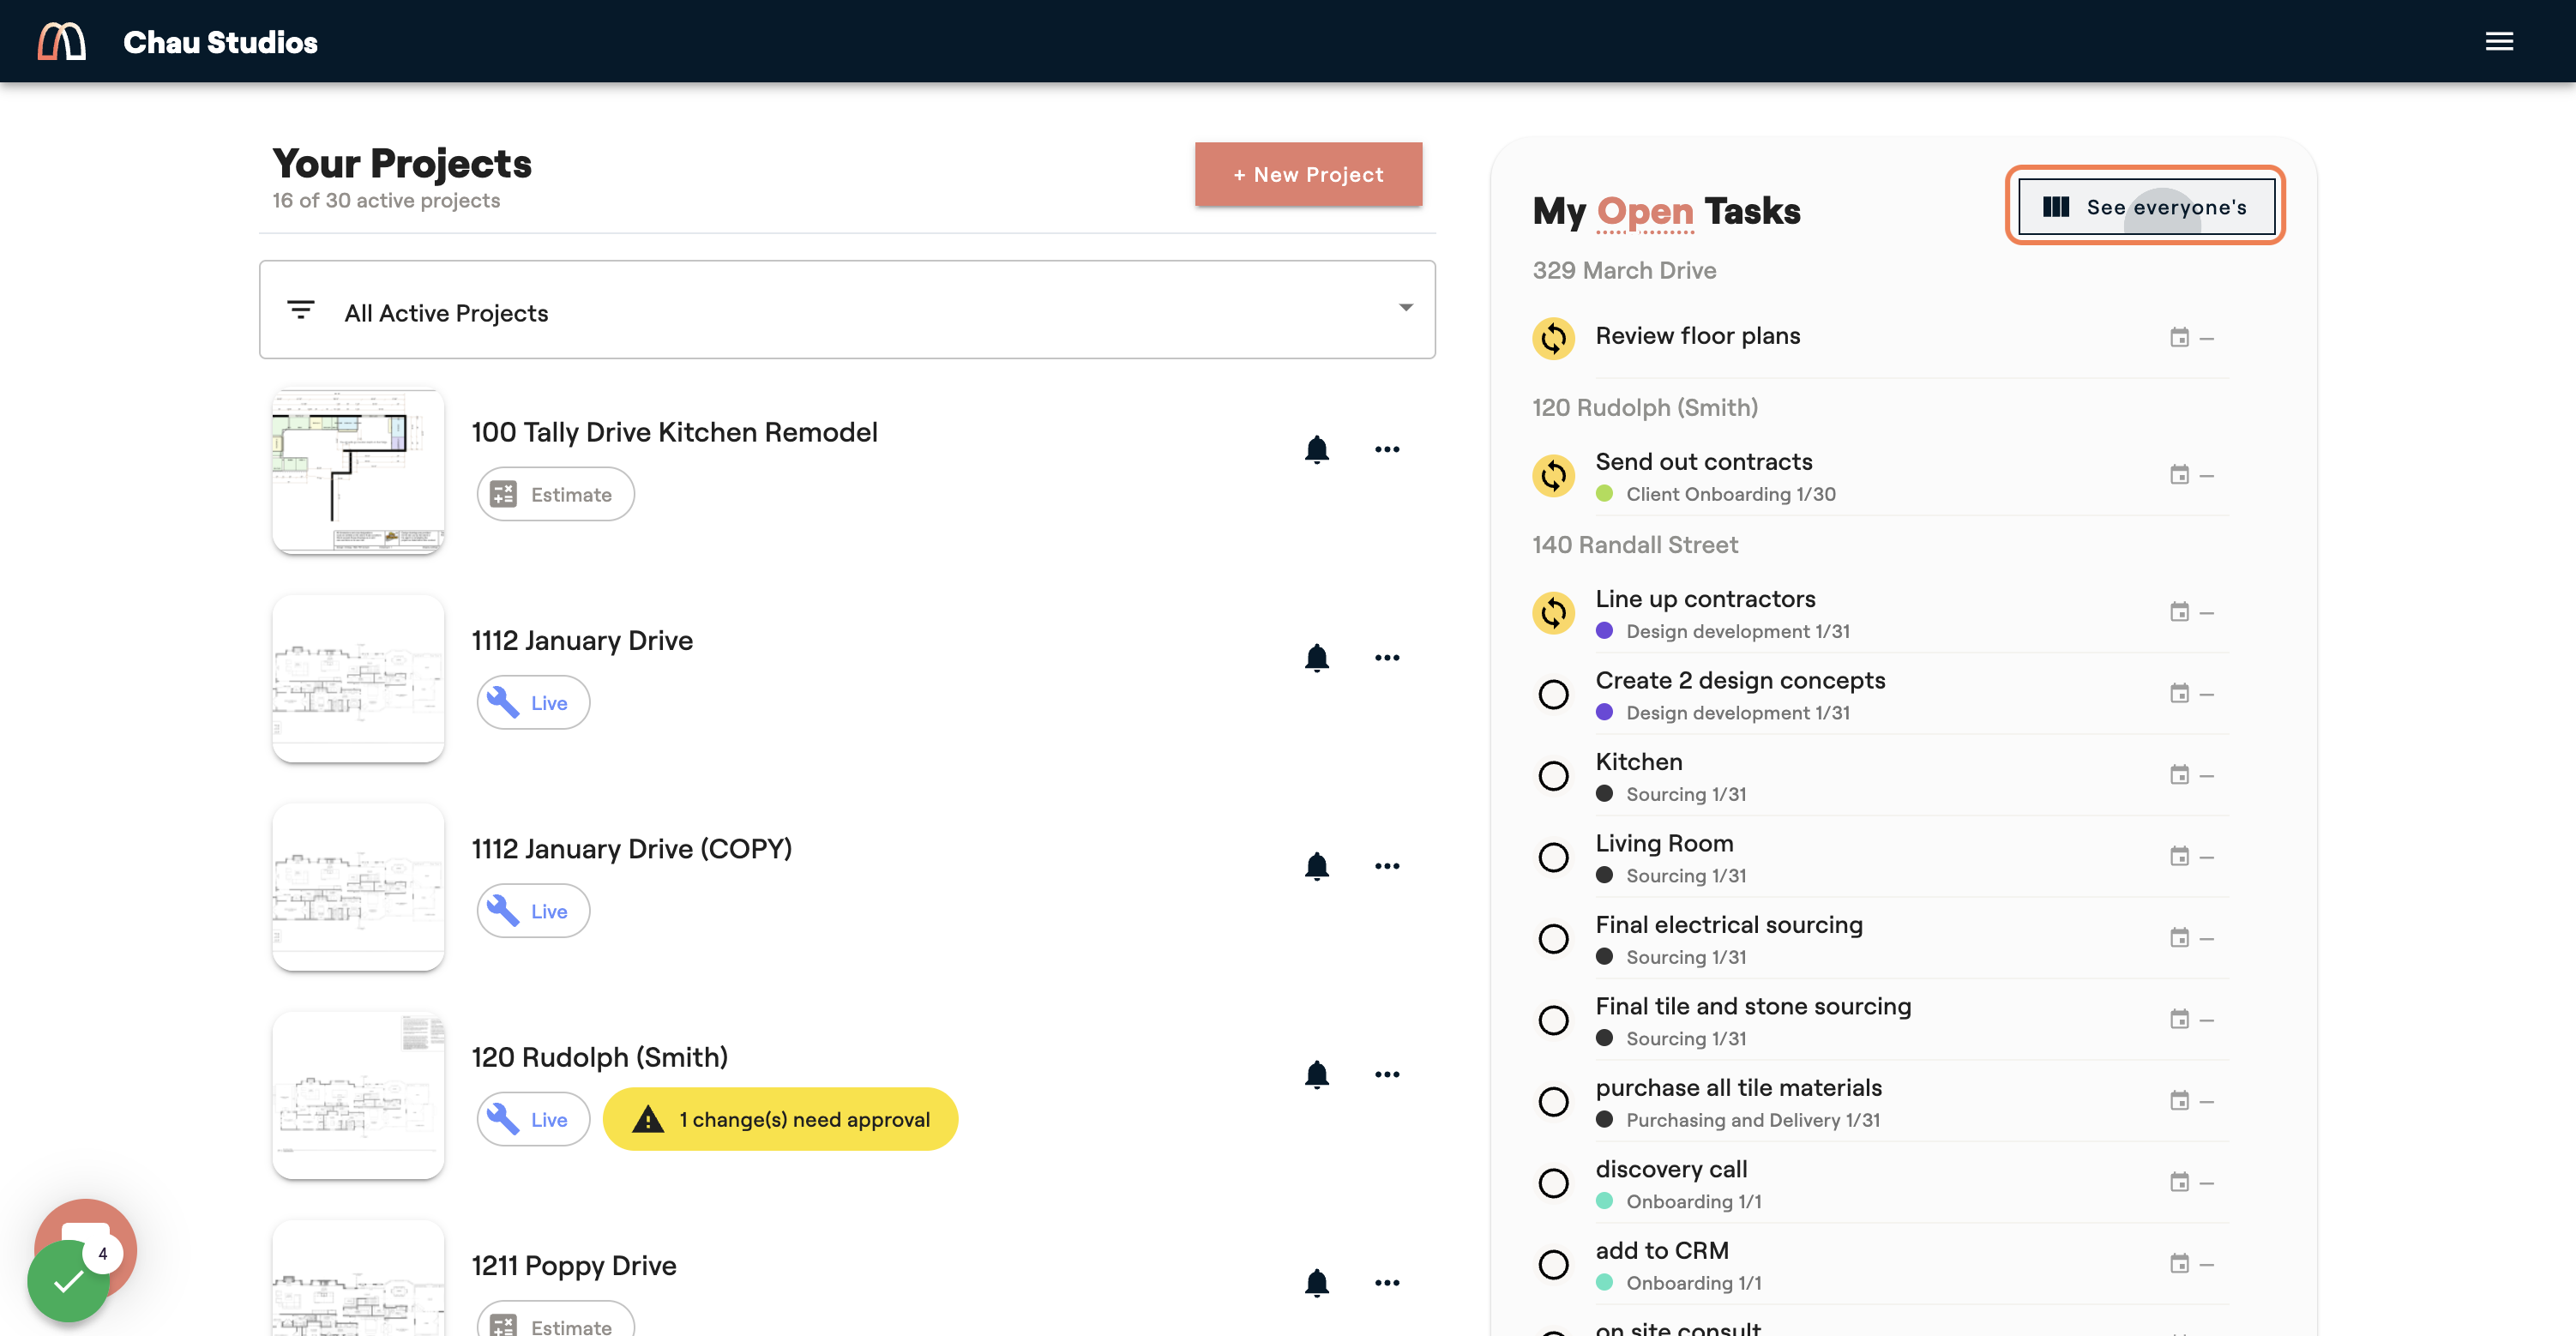This screenshot has width=2576, height=1336.
Task: Toggle bell for 1112 January Drive (COPY)
Action: [1317, 865]
